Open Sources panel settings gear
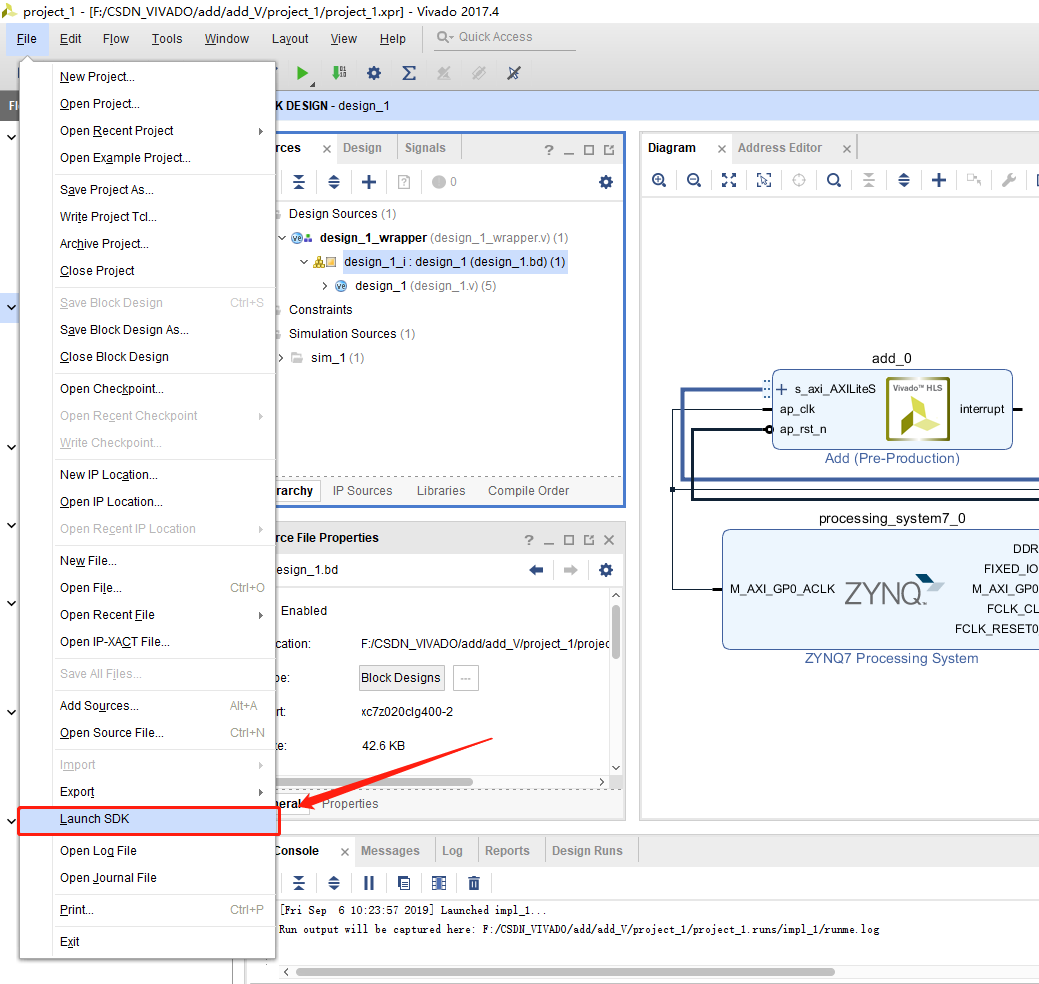The height and width of the screenshot is (984, 1039). point(606,182)
